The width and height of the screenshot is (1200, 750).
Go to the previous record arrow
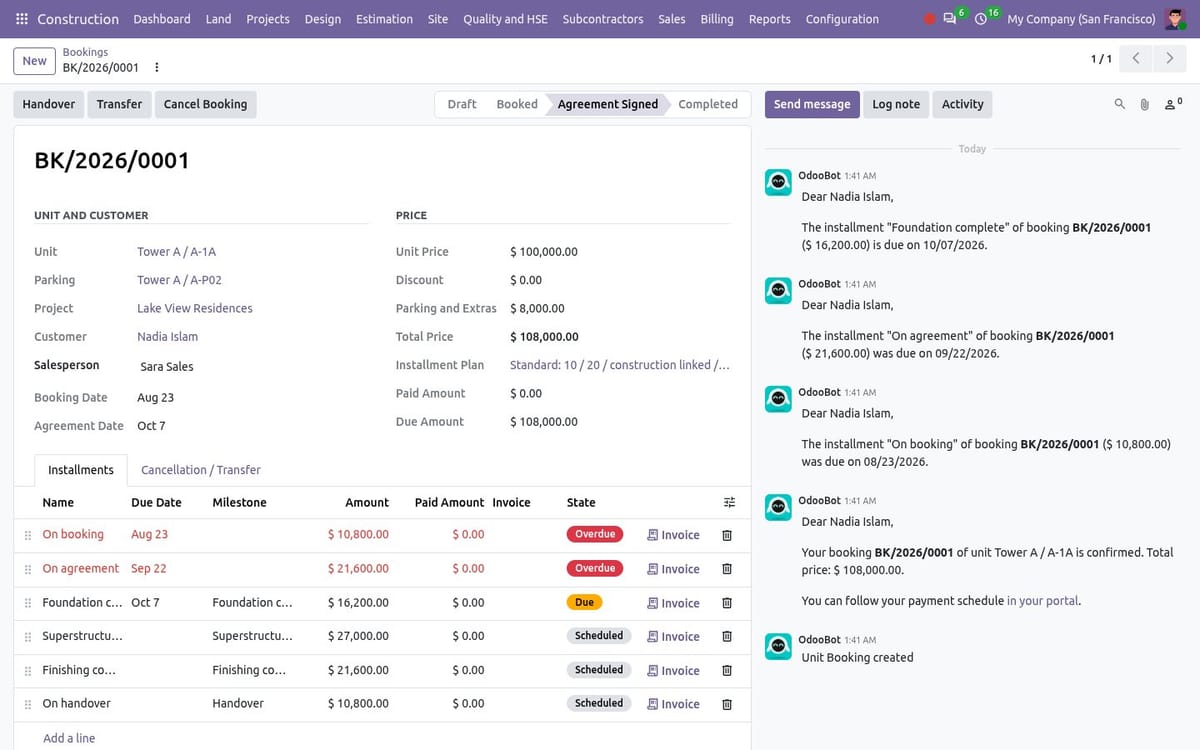click(x=1135, y=58)
